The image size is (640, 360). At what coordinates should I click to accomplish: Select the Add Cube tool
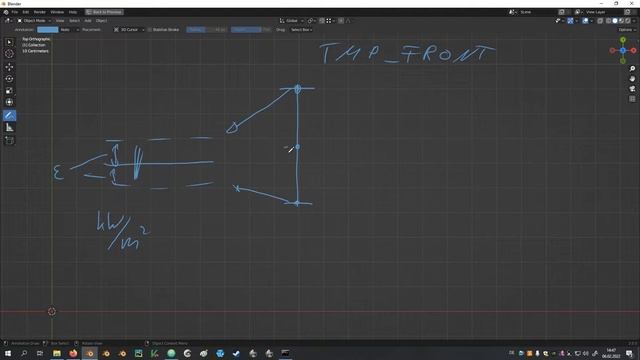(x=9, y=140)
